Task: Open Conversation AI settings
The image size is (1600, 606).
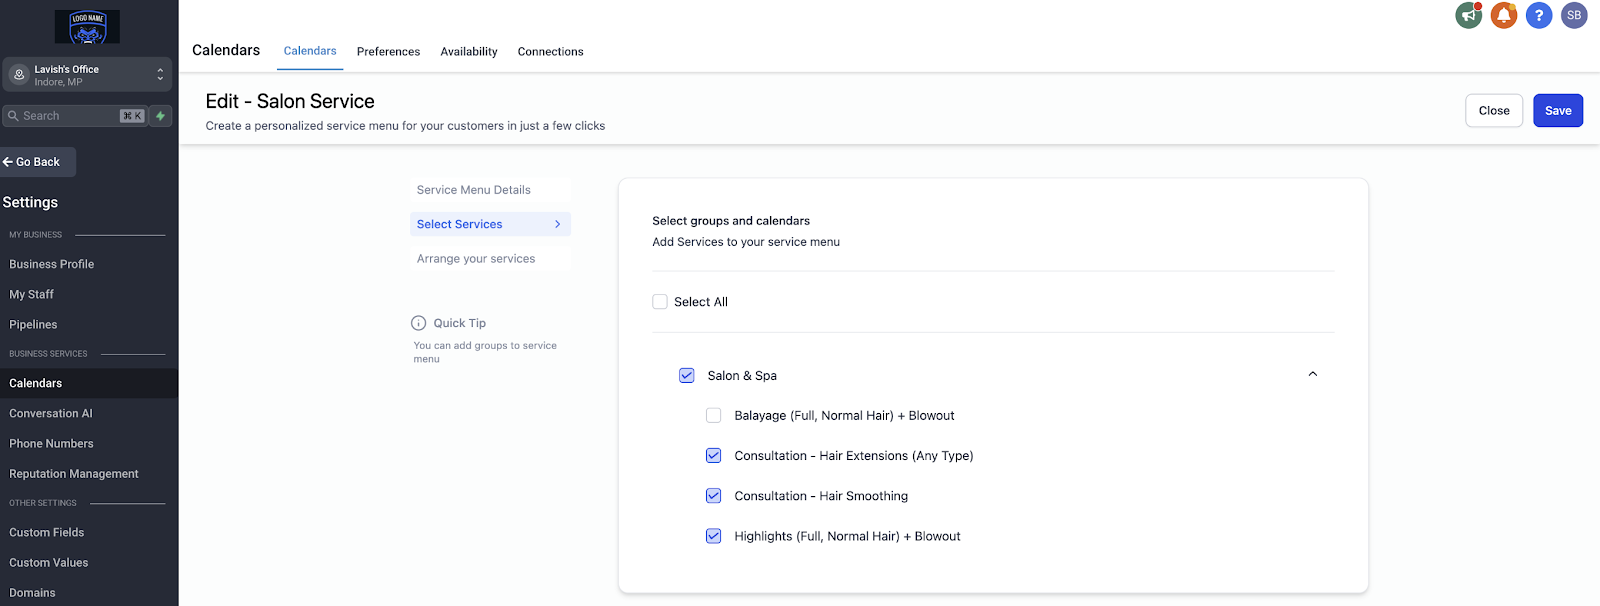Action: pos(51,413)
